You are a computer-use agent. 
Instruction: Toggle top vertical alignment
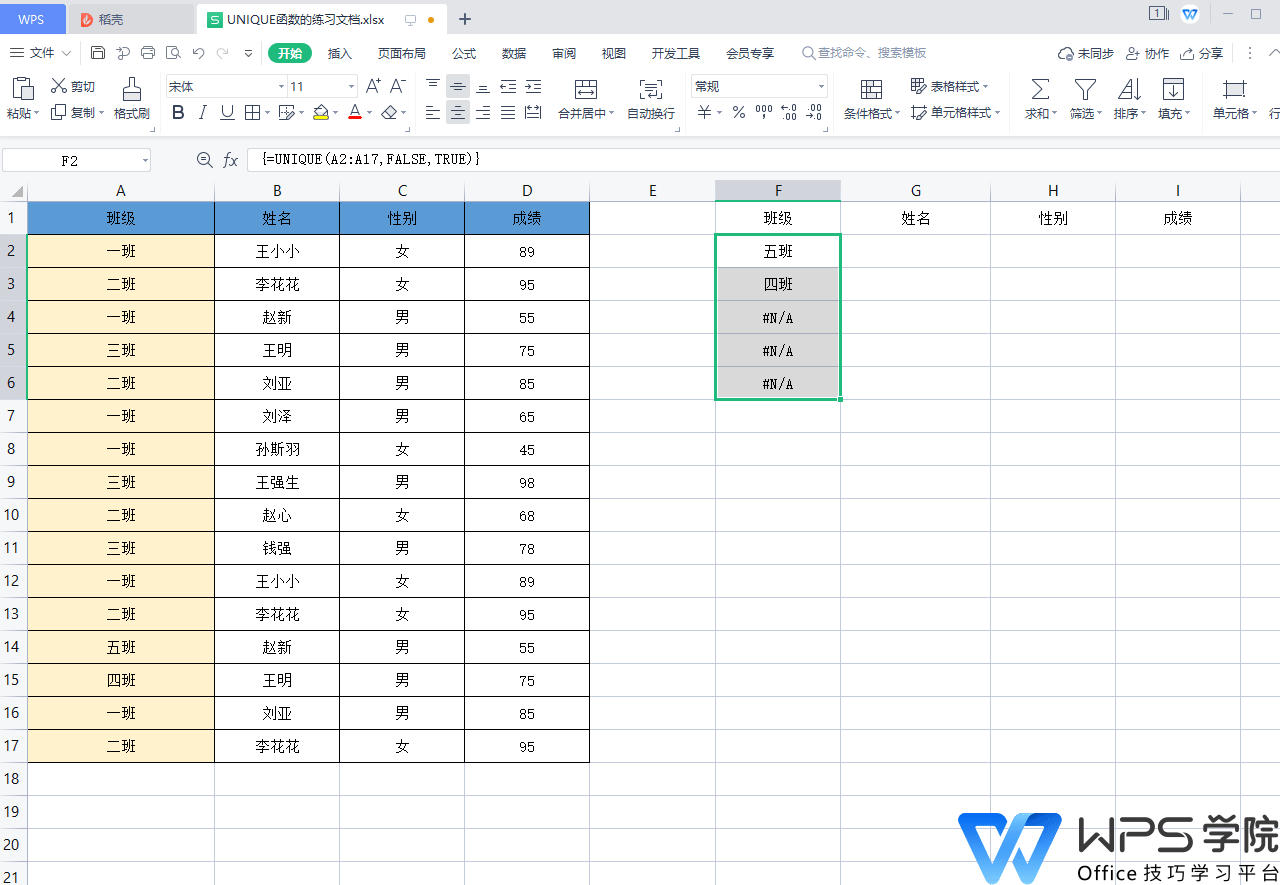(432, 87)
